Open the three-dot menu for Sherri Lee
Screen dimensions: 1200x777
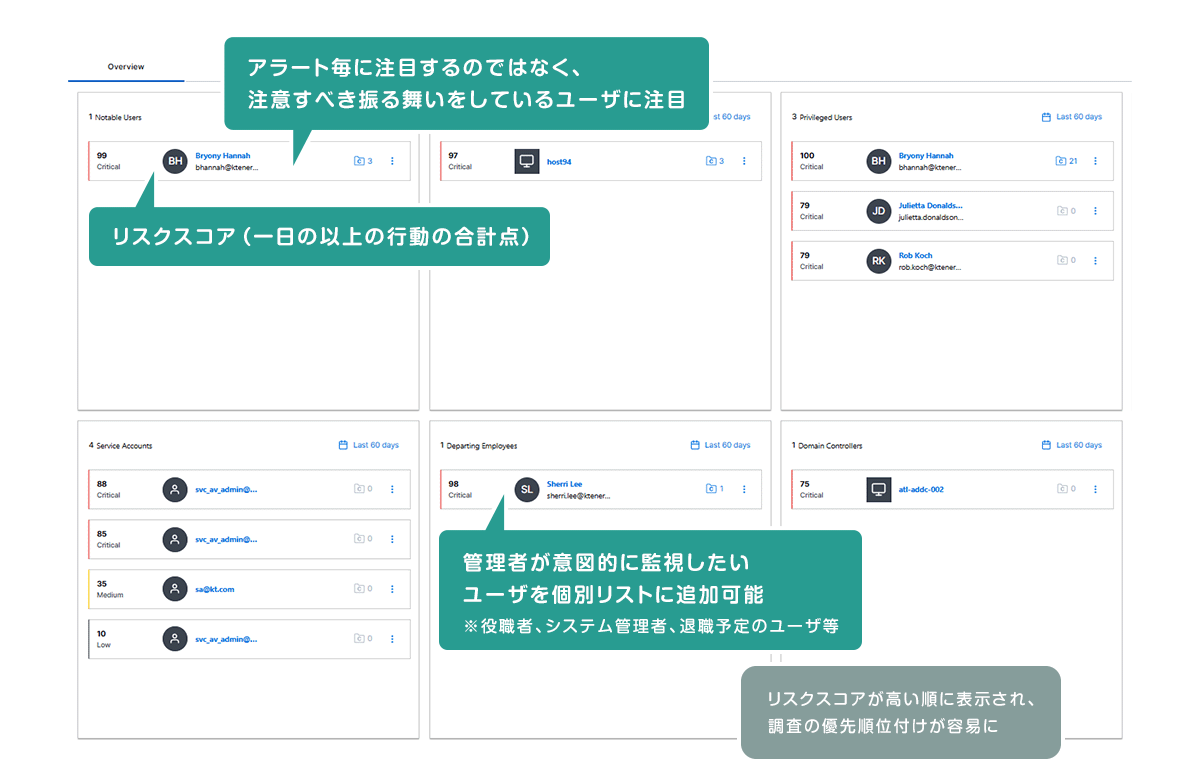tap(743, 489)
